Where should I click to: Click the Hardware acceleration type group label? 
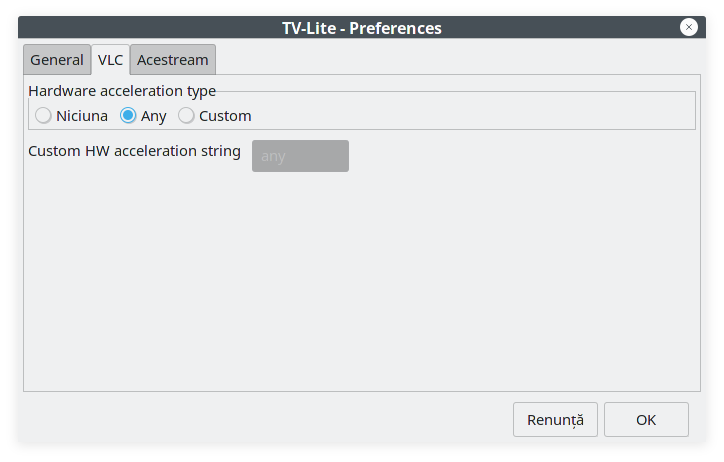(122, 91)
